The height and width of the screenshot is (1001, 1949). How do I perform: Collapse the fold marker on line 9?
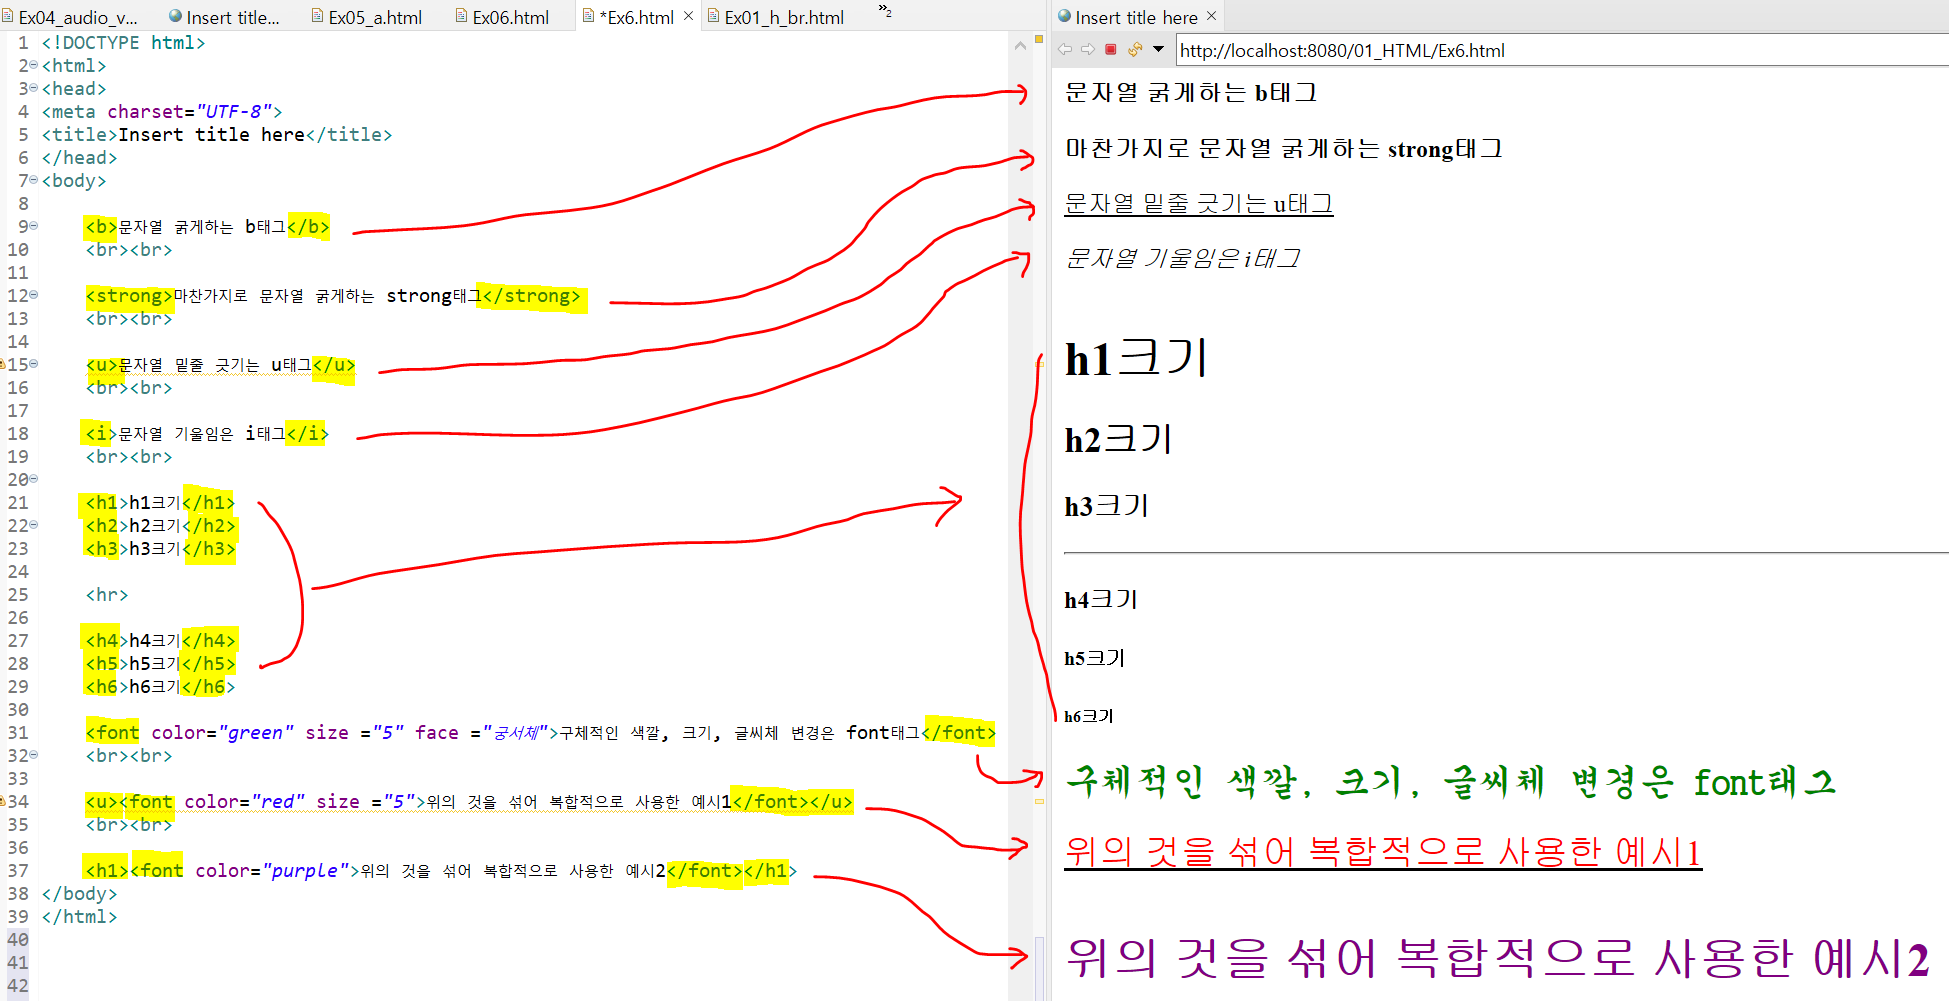[34, 226]
